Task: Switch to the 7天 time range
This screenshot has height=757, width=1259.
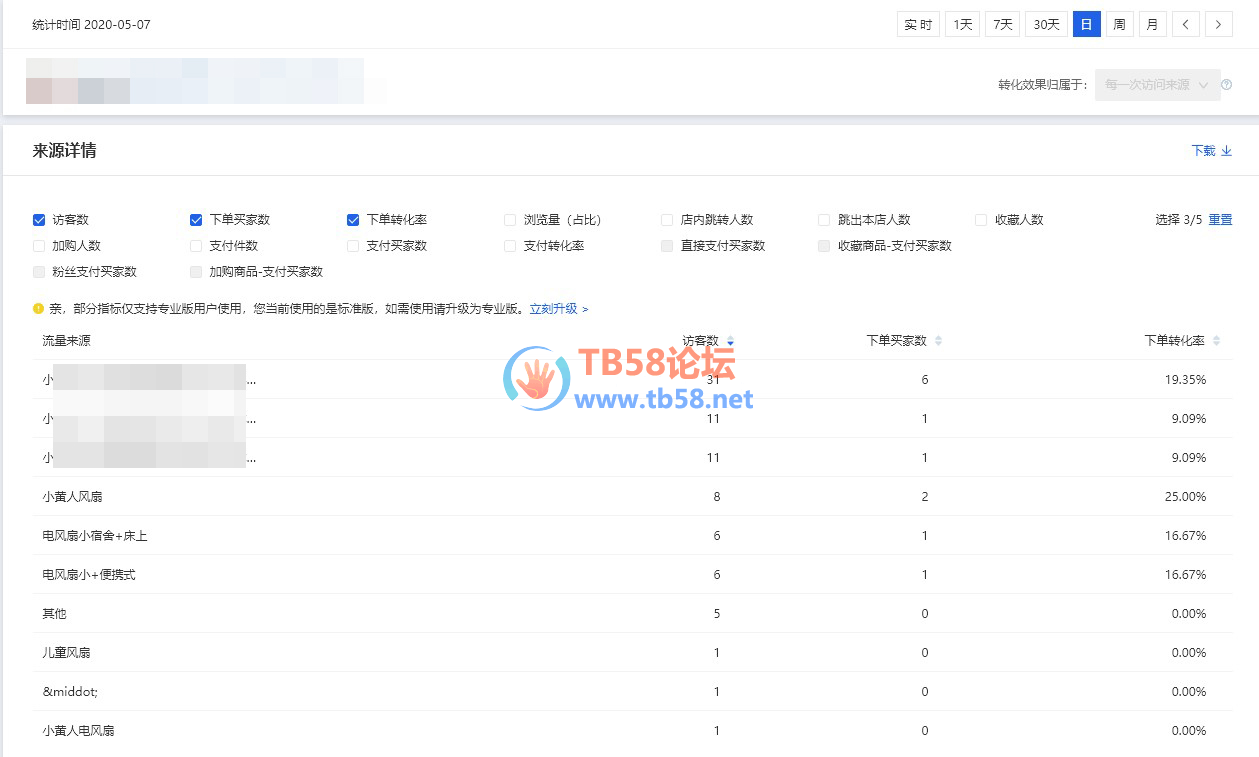Action: [1002, 25]
